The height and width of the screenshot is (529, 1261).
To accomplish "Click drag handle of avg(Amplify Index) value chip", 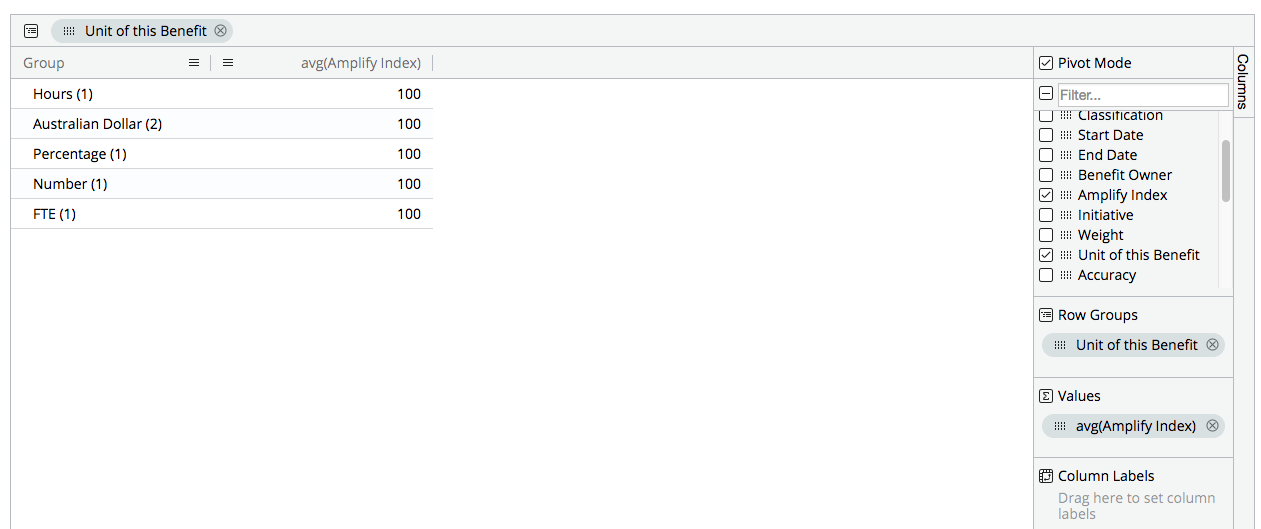I will (x=1060, y=426).
